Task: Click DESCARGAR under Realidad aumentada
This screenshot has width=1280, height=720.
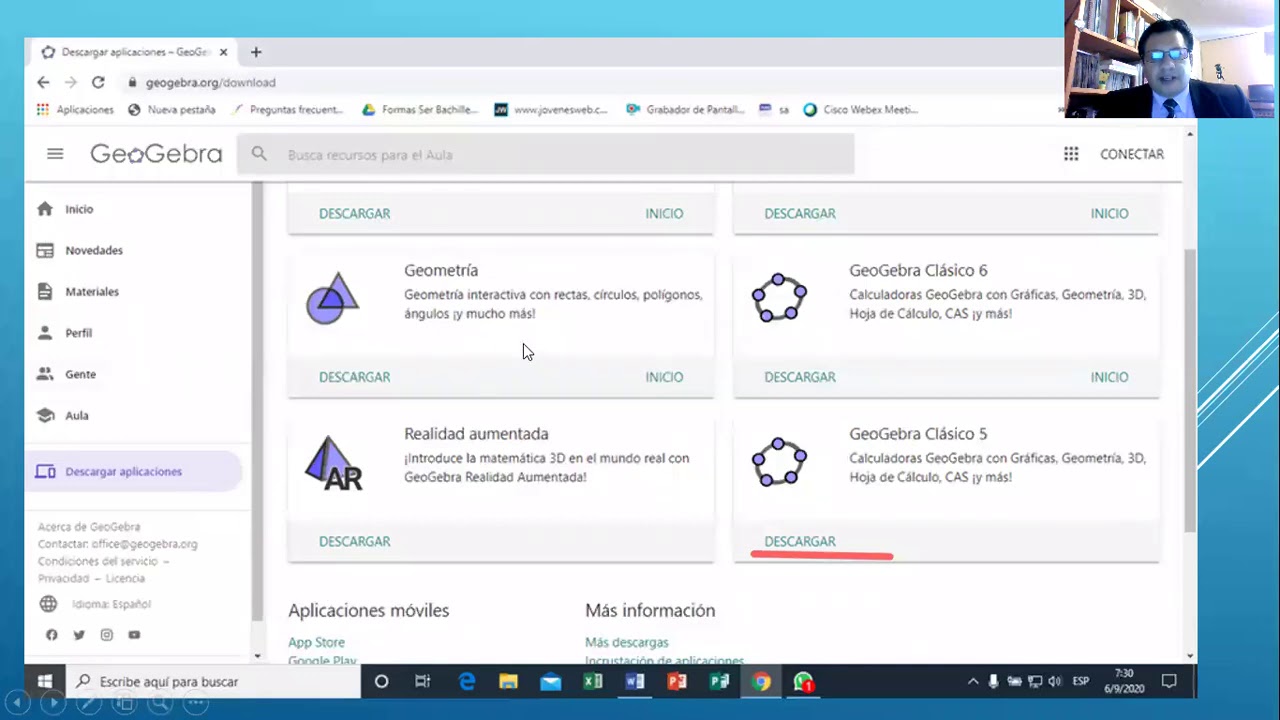Action: click(354, 541)
